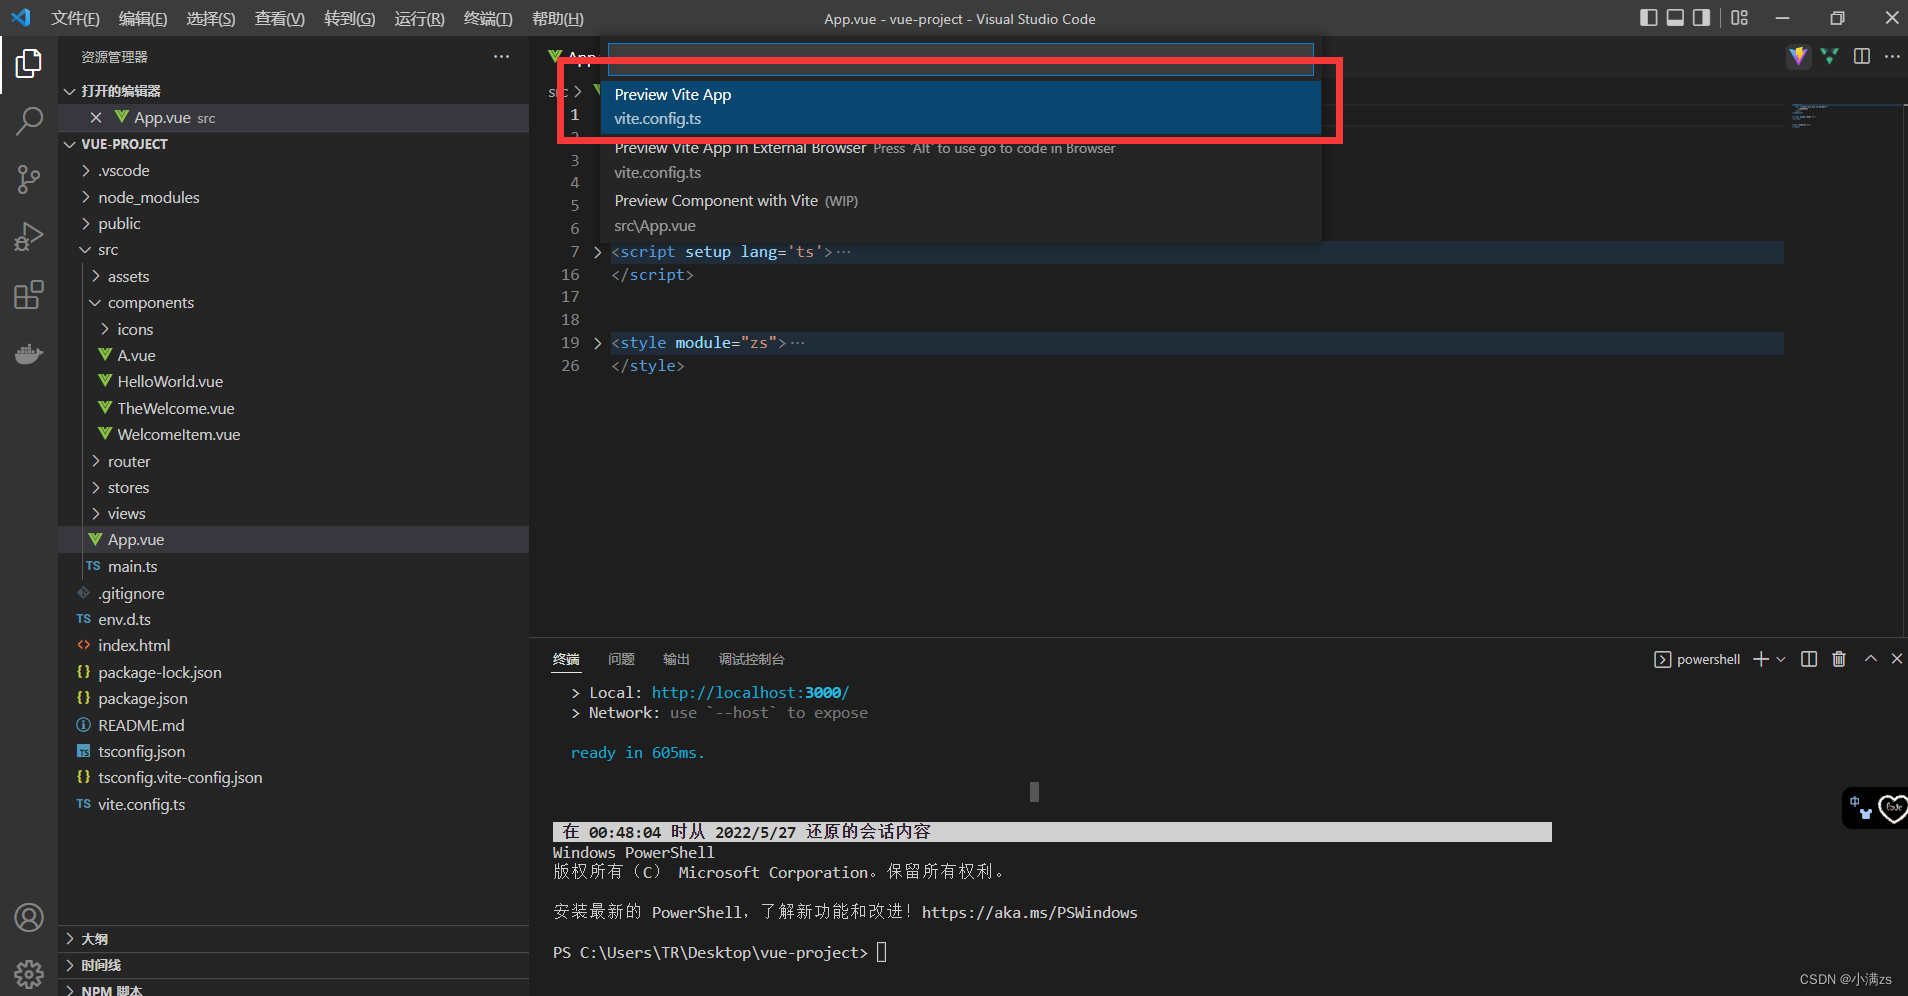Open the 终端(T) menu

tap(488, 19)
